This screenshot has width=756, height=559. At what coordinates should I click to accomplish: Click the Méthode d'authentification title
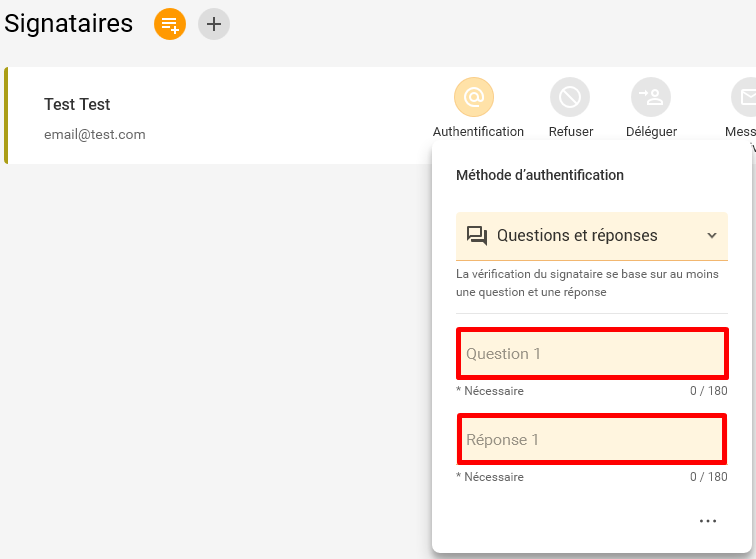[x=540, y=175]
